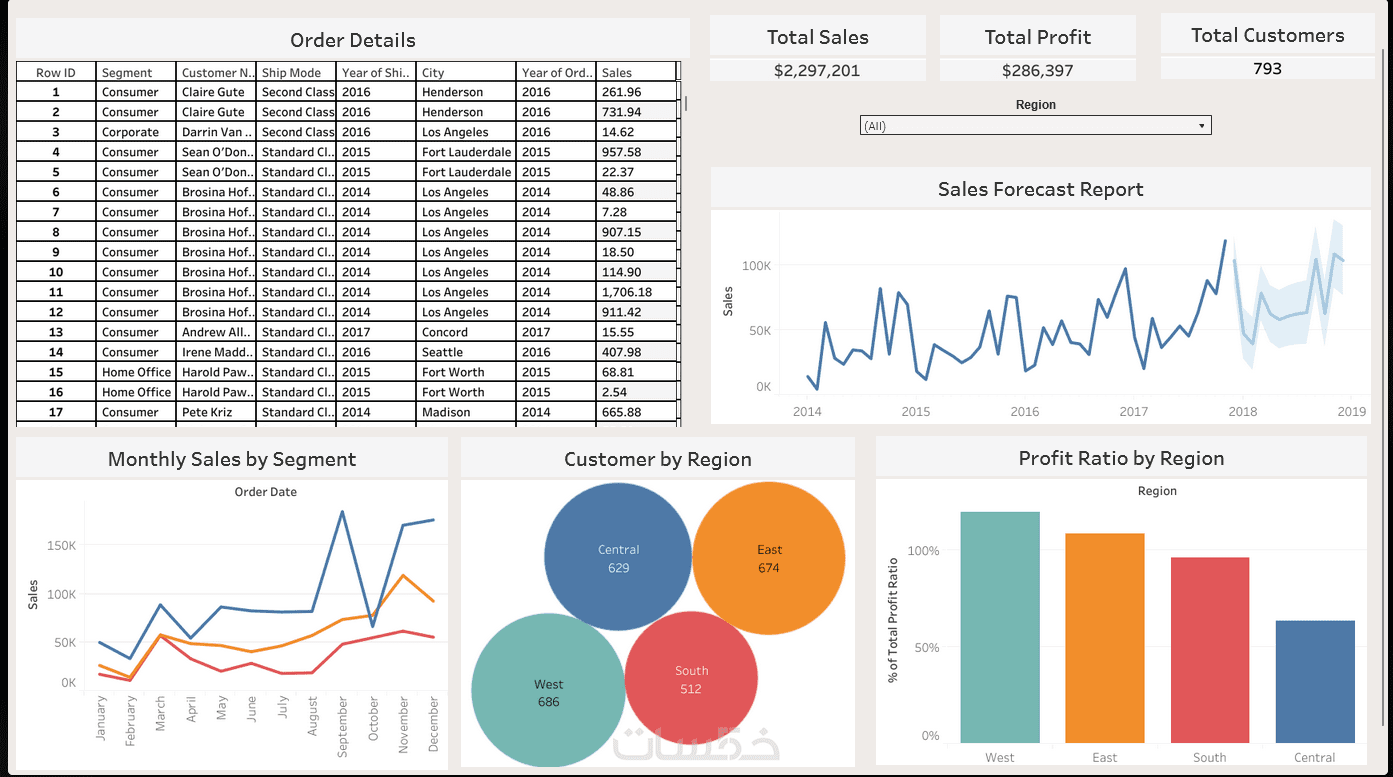This screenshot has height=777, width=1393.
Task: Click the Row ID column header
Action: (56, 72)
